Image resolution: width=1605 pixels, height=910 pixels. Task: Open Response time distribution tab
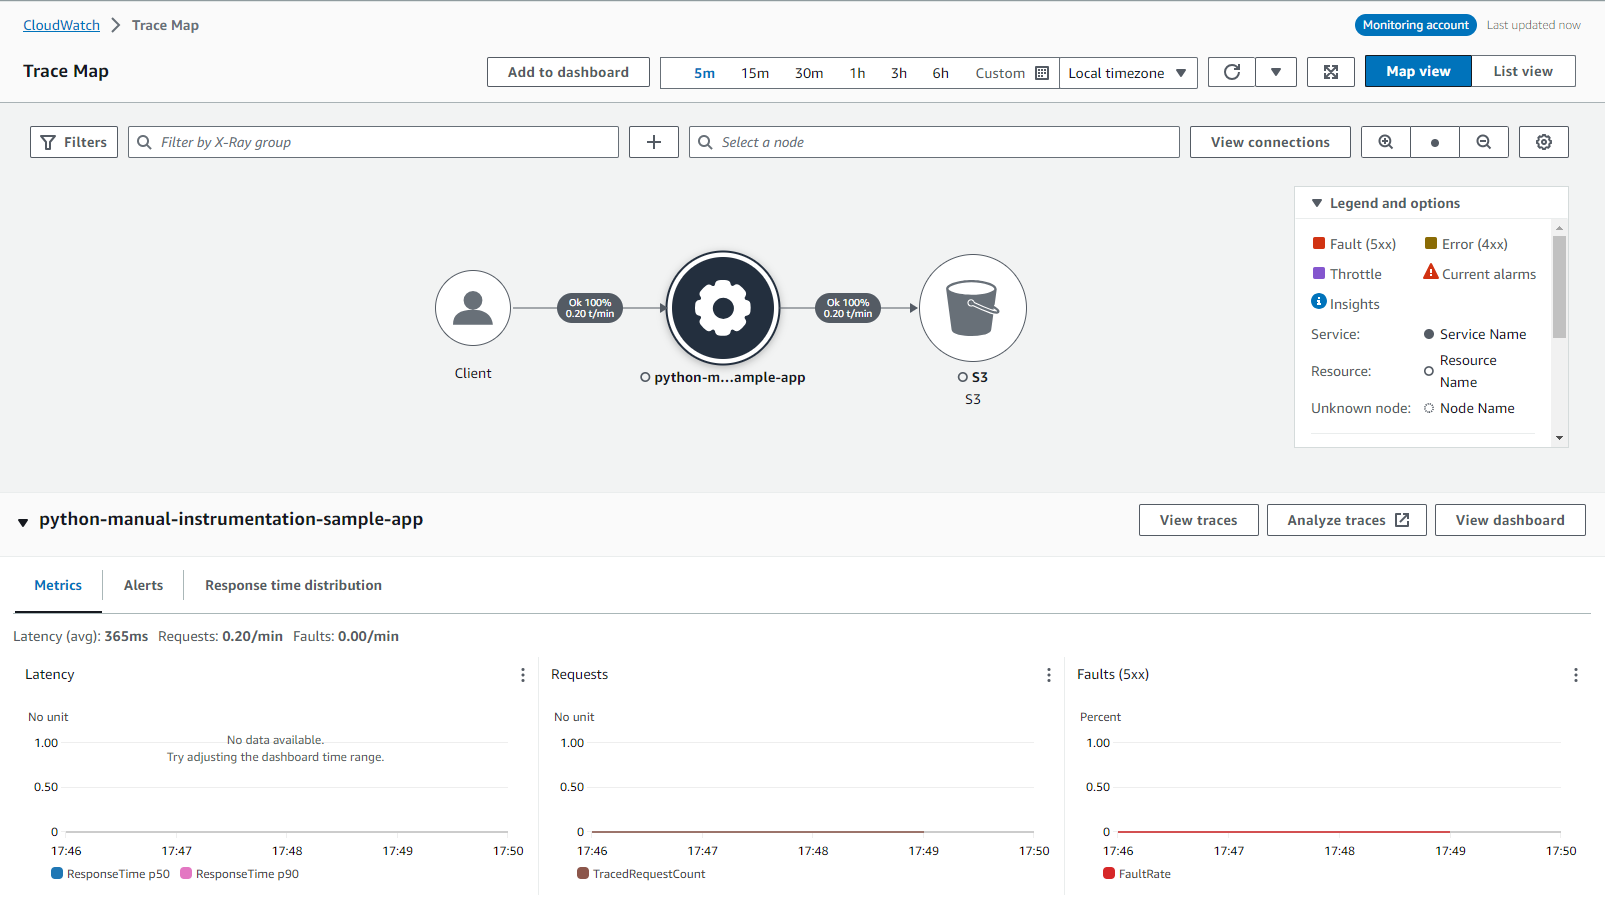pos(293,585)
